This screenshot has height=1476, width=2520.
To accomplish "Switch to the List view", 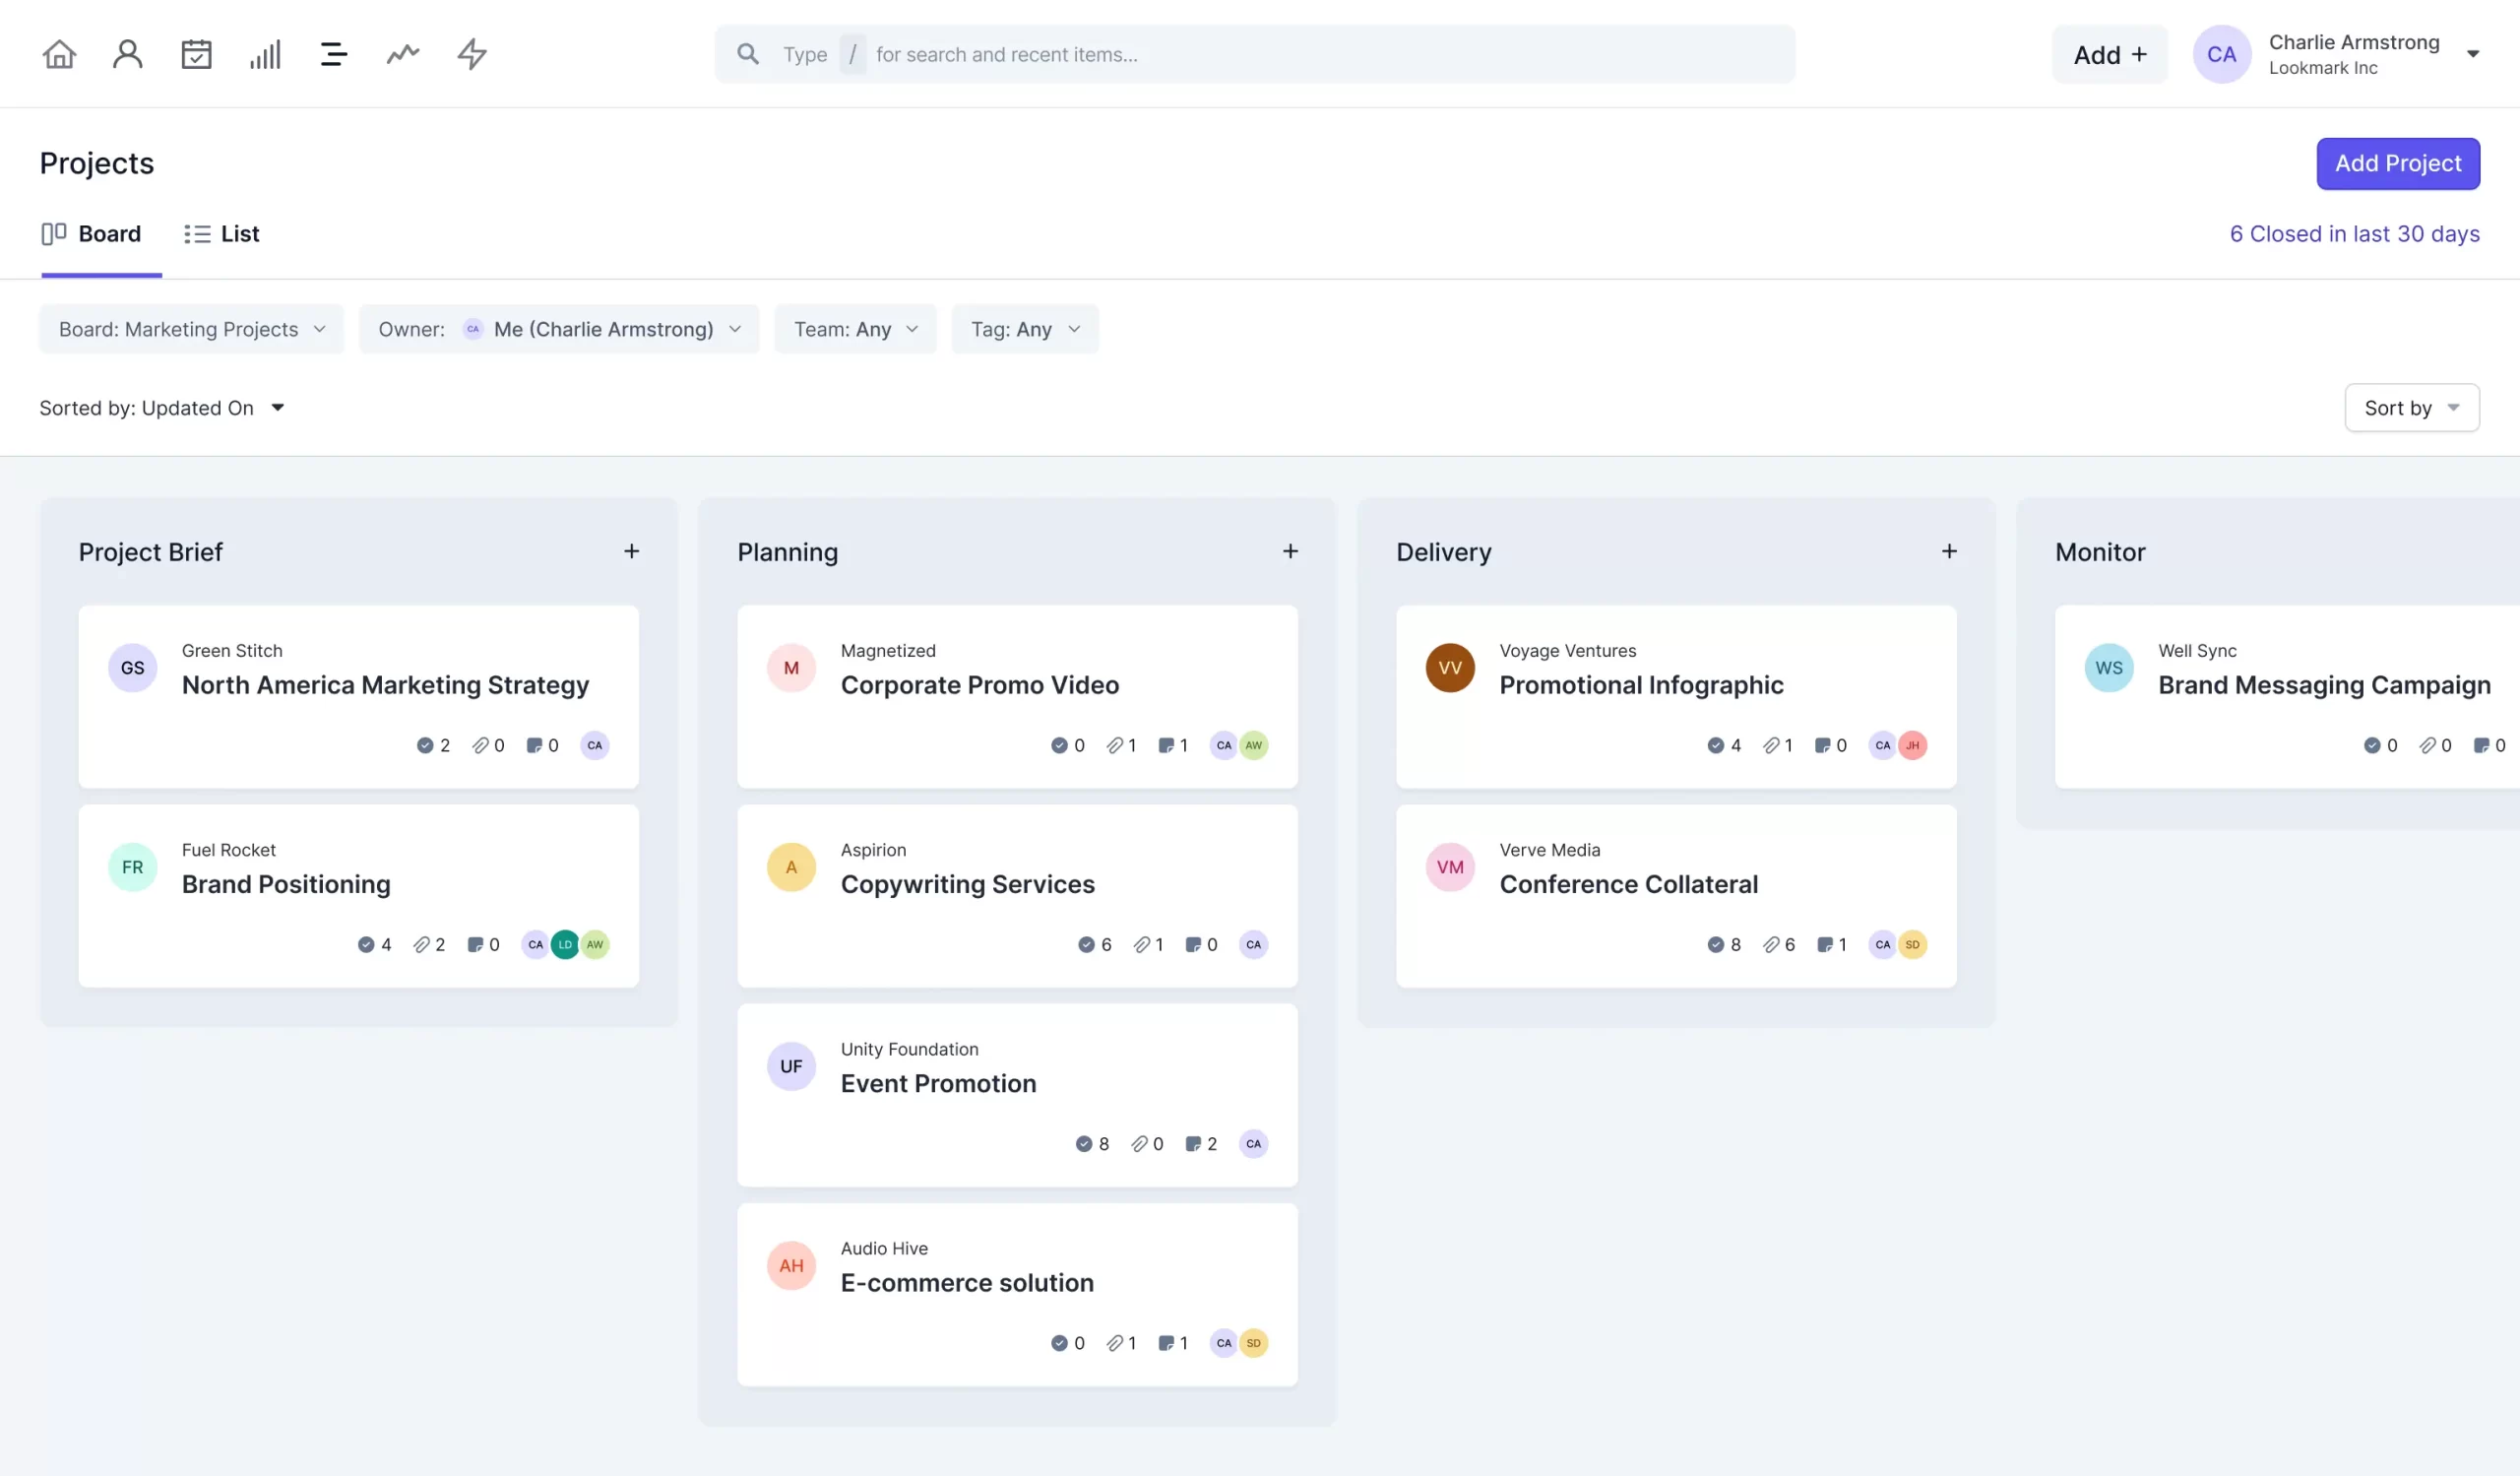I will (x=222, y=233).
